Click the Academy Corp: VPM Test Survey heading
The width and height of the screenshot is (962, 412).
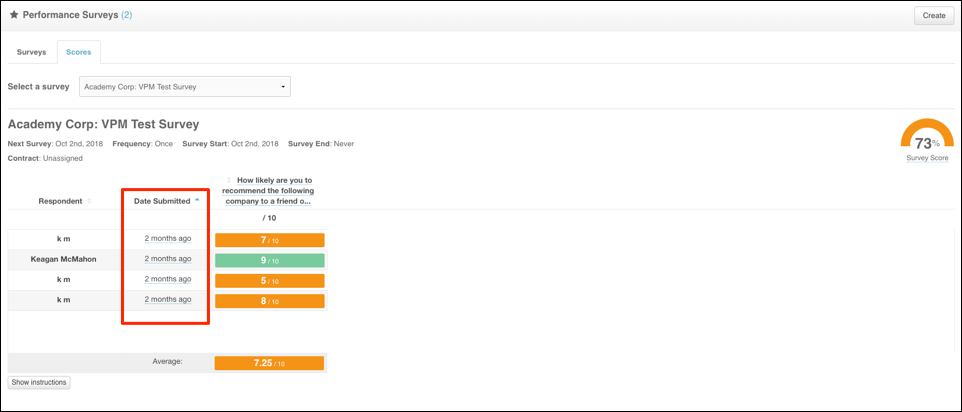[103, 124]
